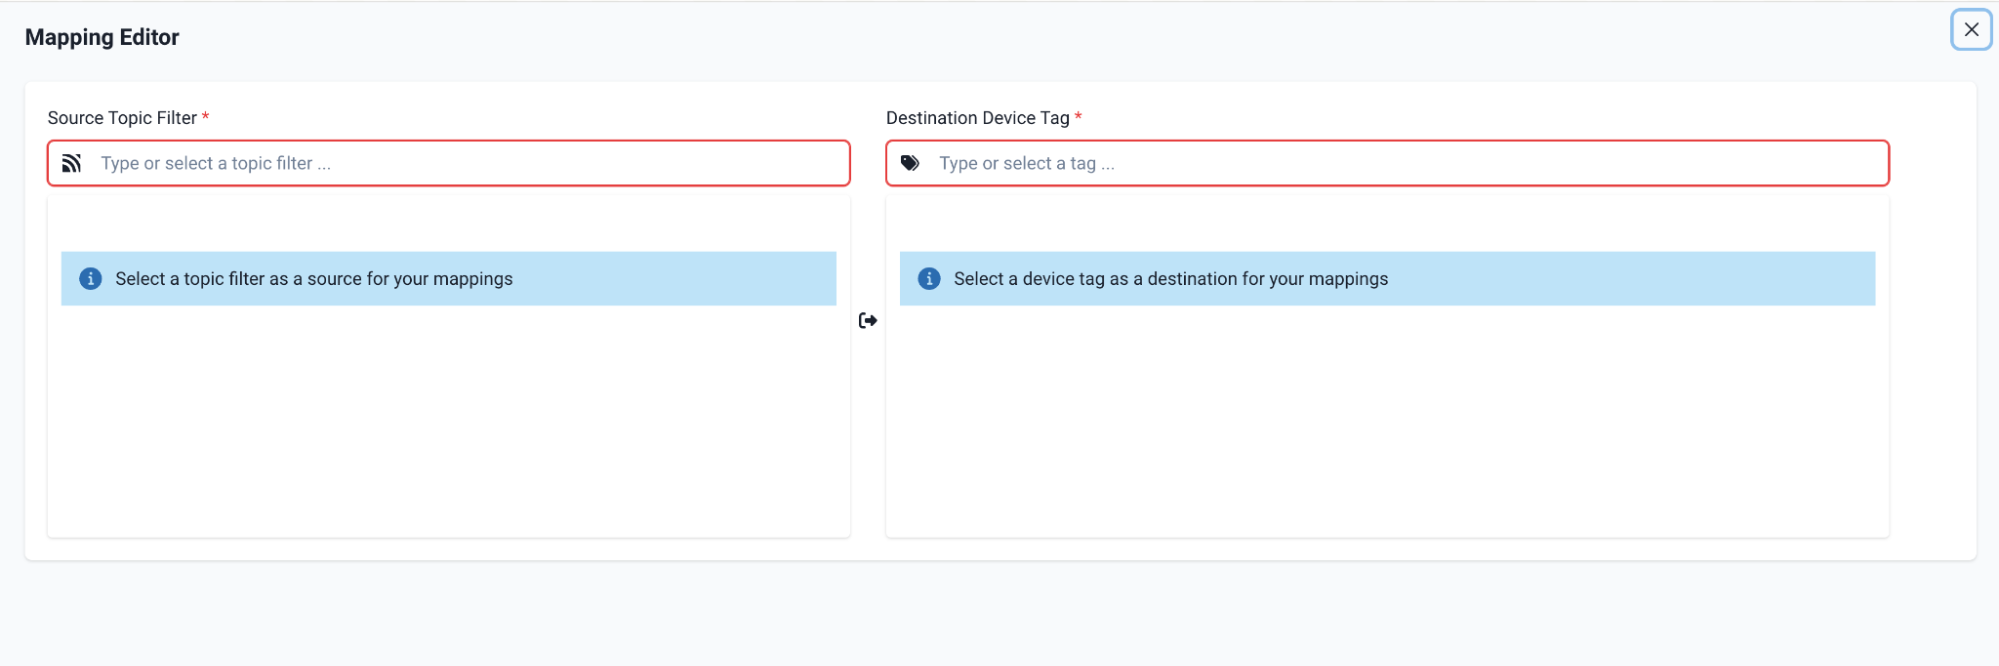Focus the "Type or select a tag" placeholder
1999x666 pixels.
pos(1026,163)
